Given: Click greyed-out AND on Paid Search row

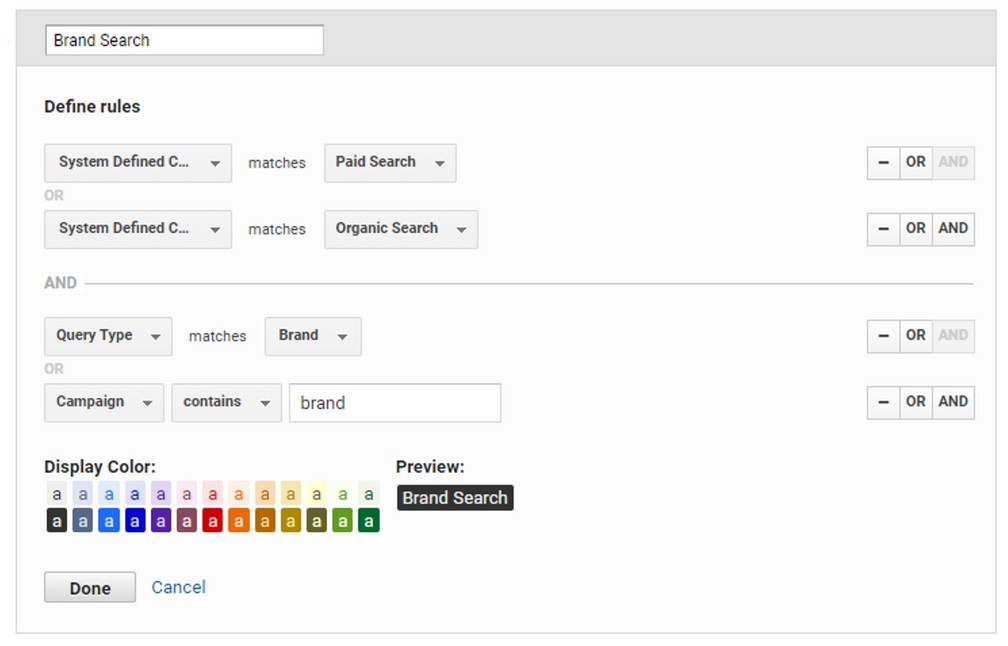Looking at the screenshot, I should pos(953,163).
